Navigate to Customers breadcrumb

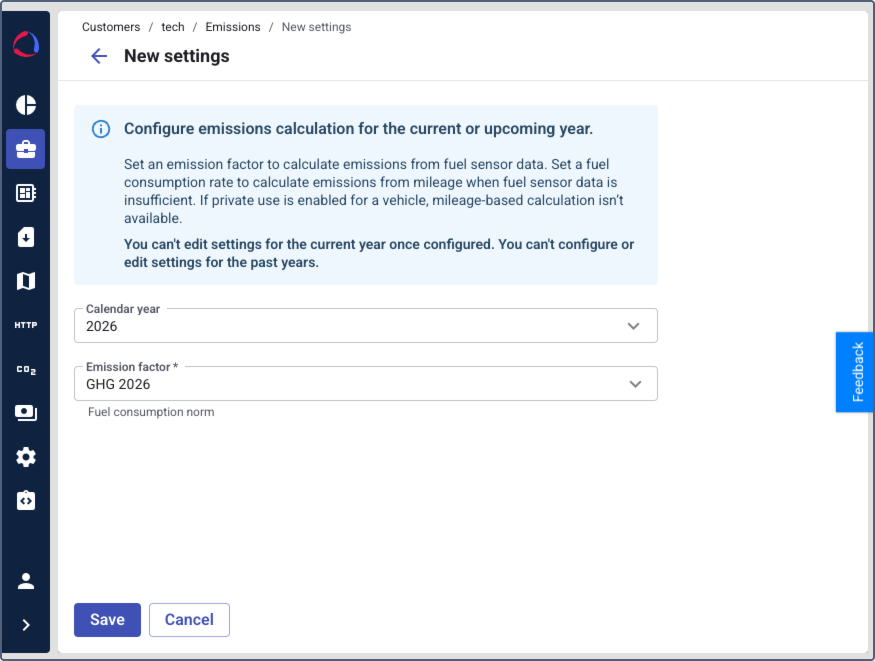[111, 27]
